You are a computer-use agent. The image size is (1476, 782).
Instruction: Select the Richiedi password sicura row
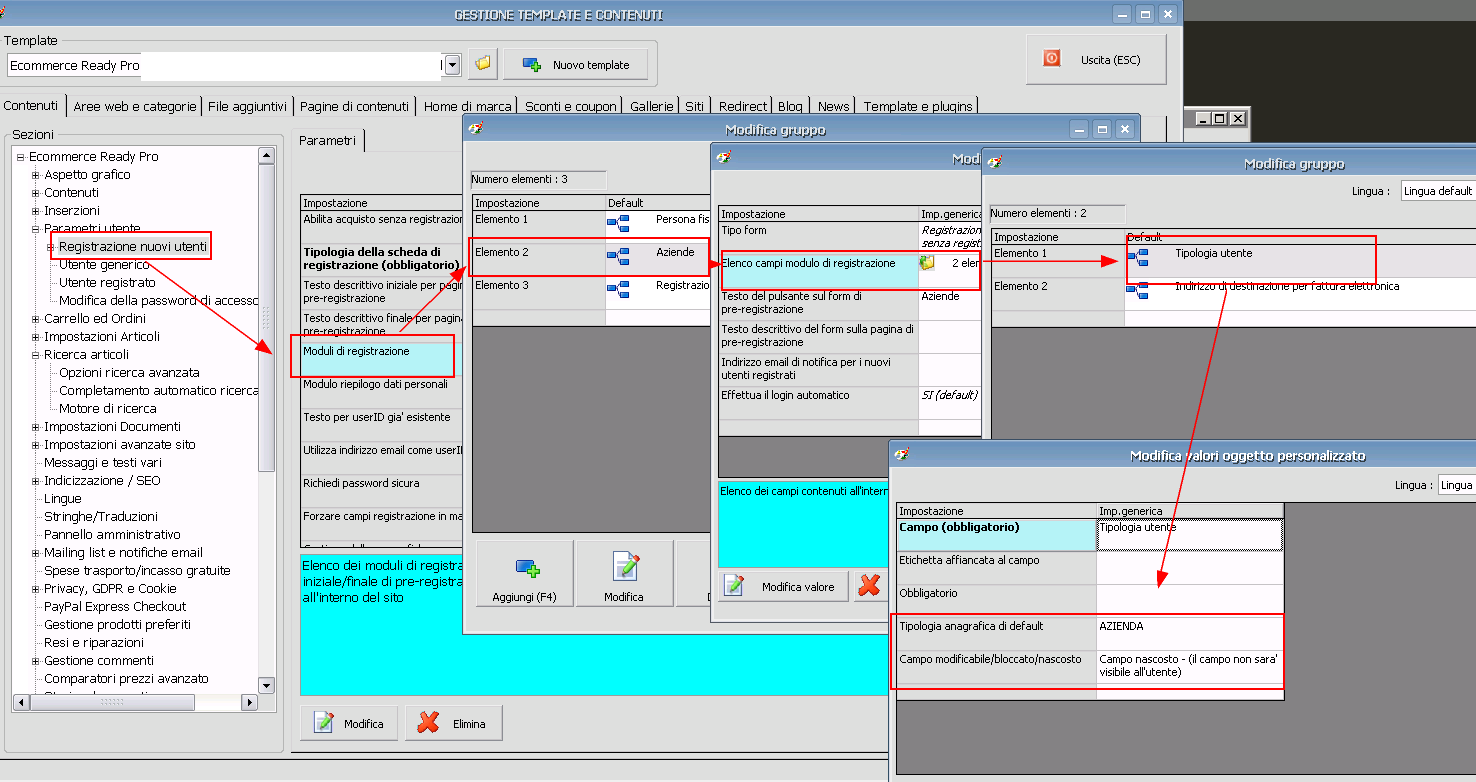(381, 491)
